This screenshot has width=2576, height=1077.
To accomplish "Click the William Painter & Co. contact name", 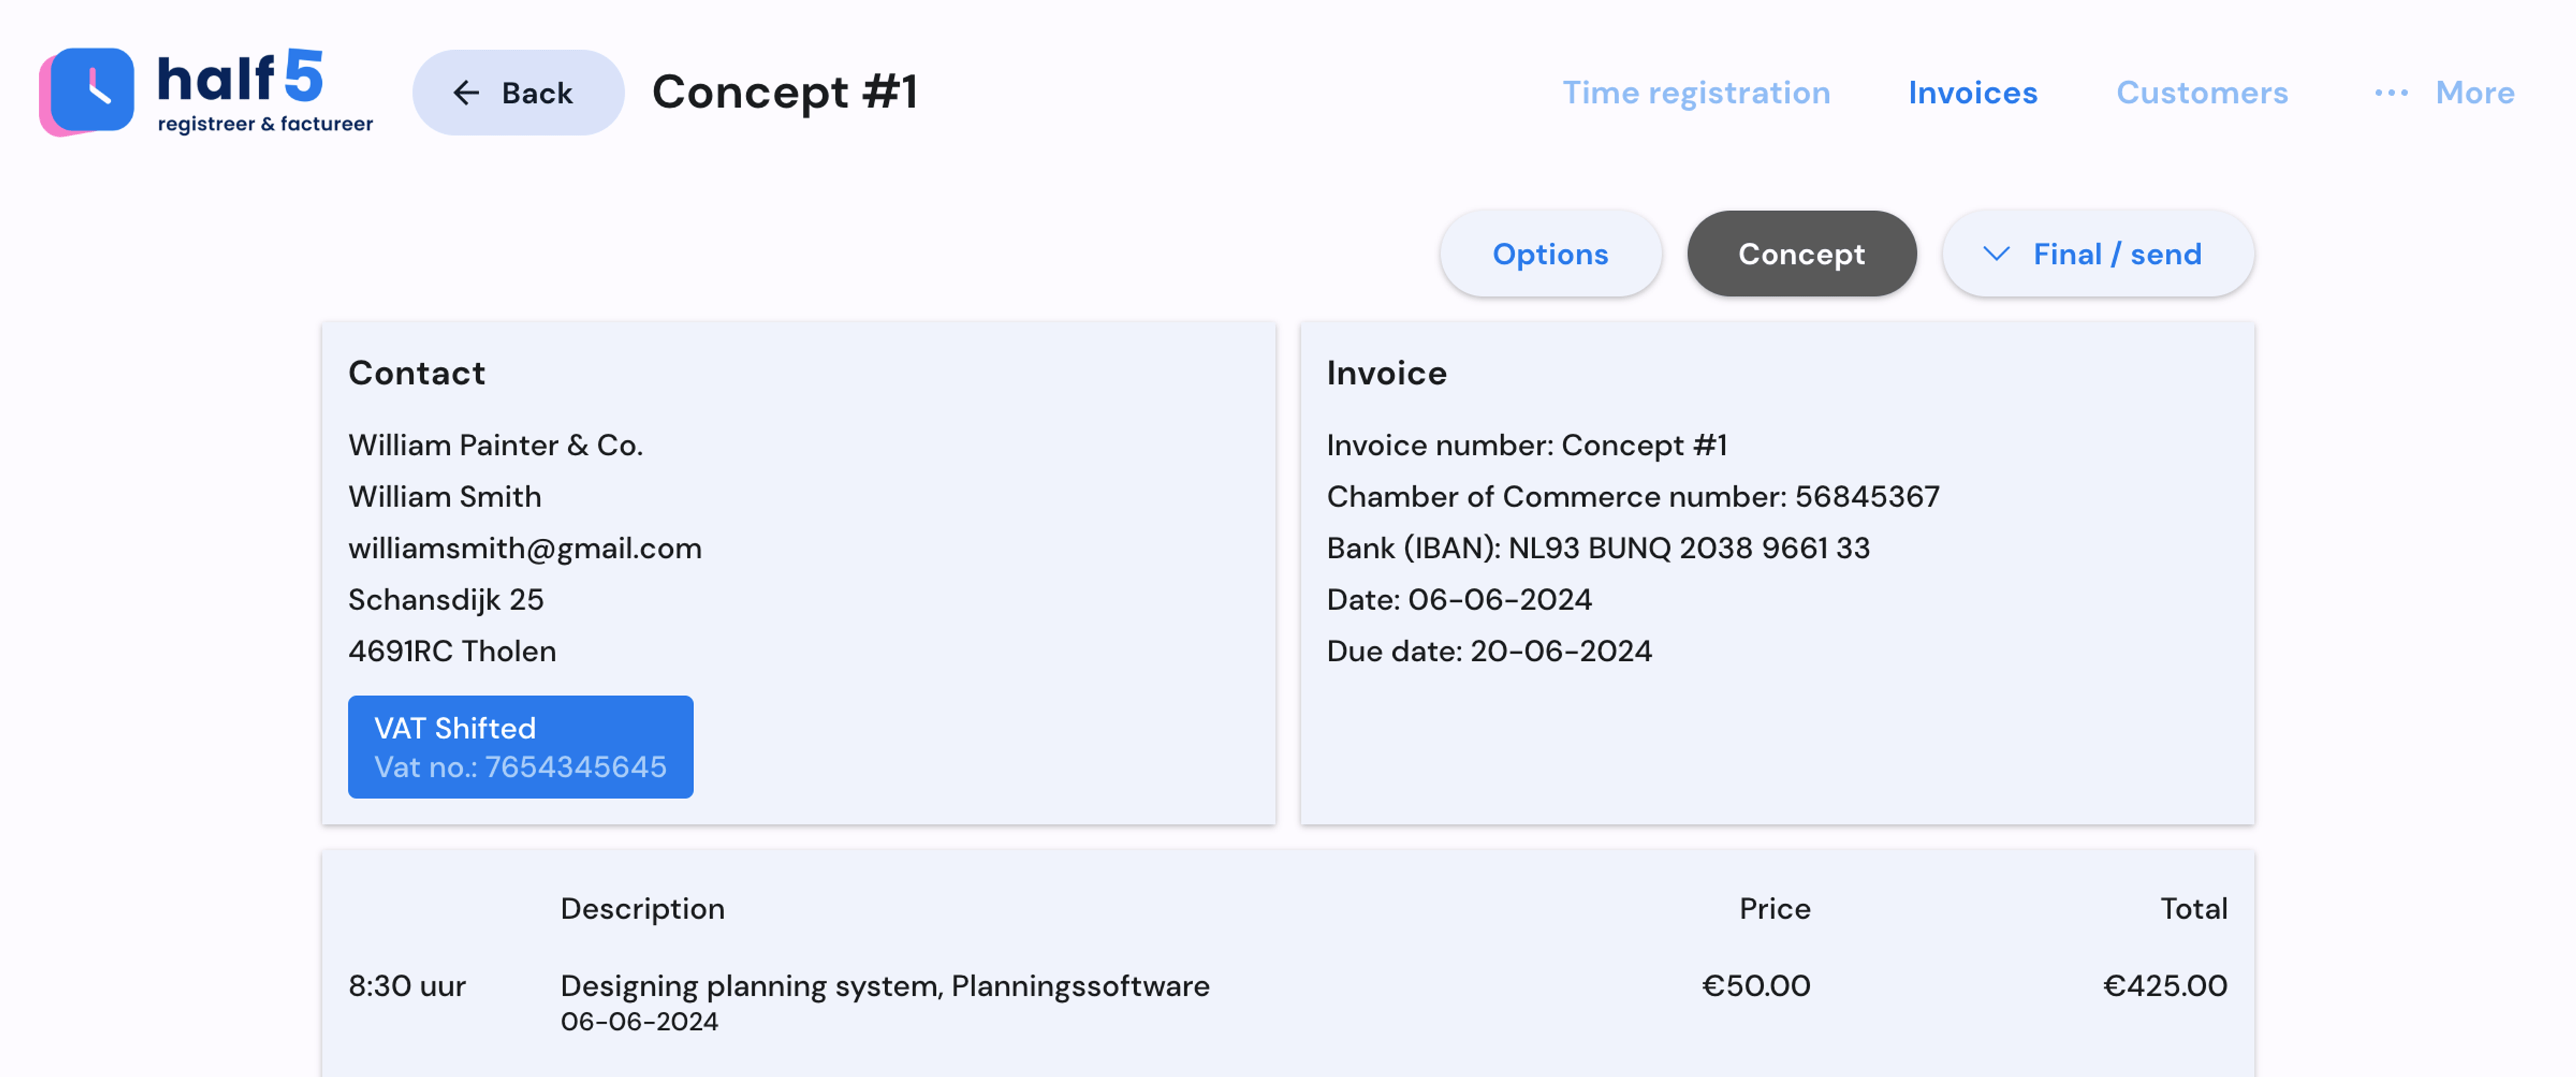I will [495, 445].
